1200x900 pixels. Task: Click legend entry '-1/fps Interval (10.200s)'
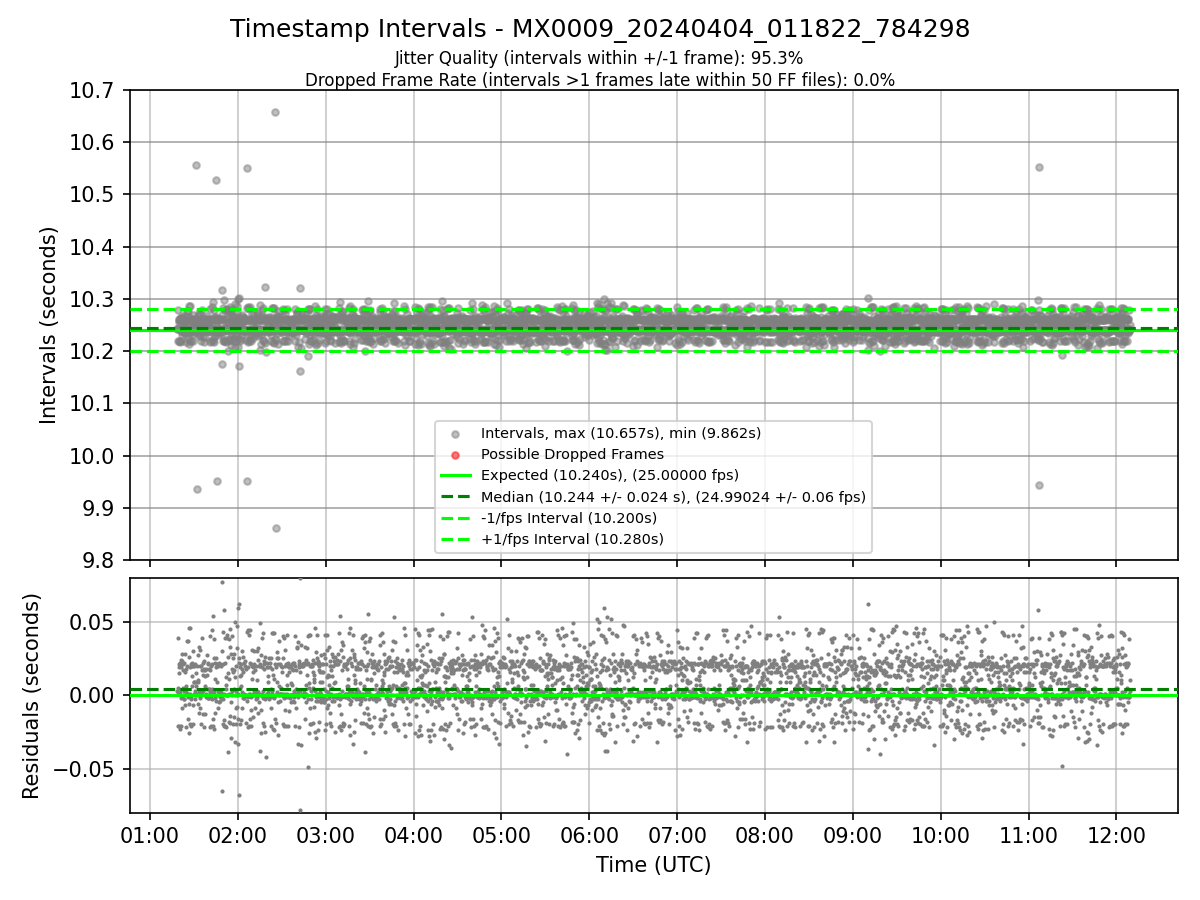(x=569, y=518)
